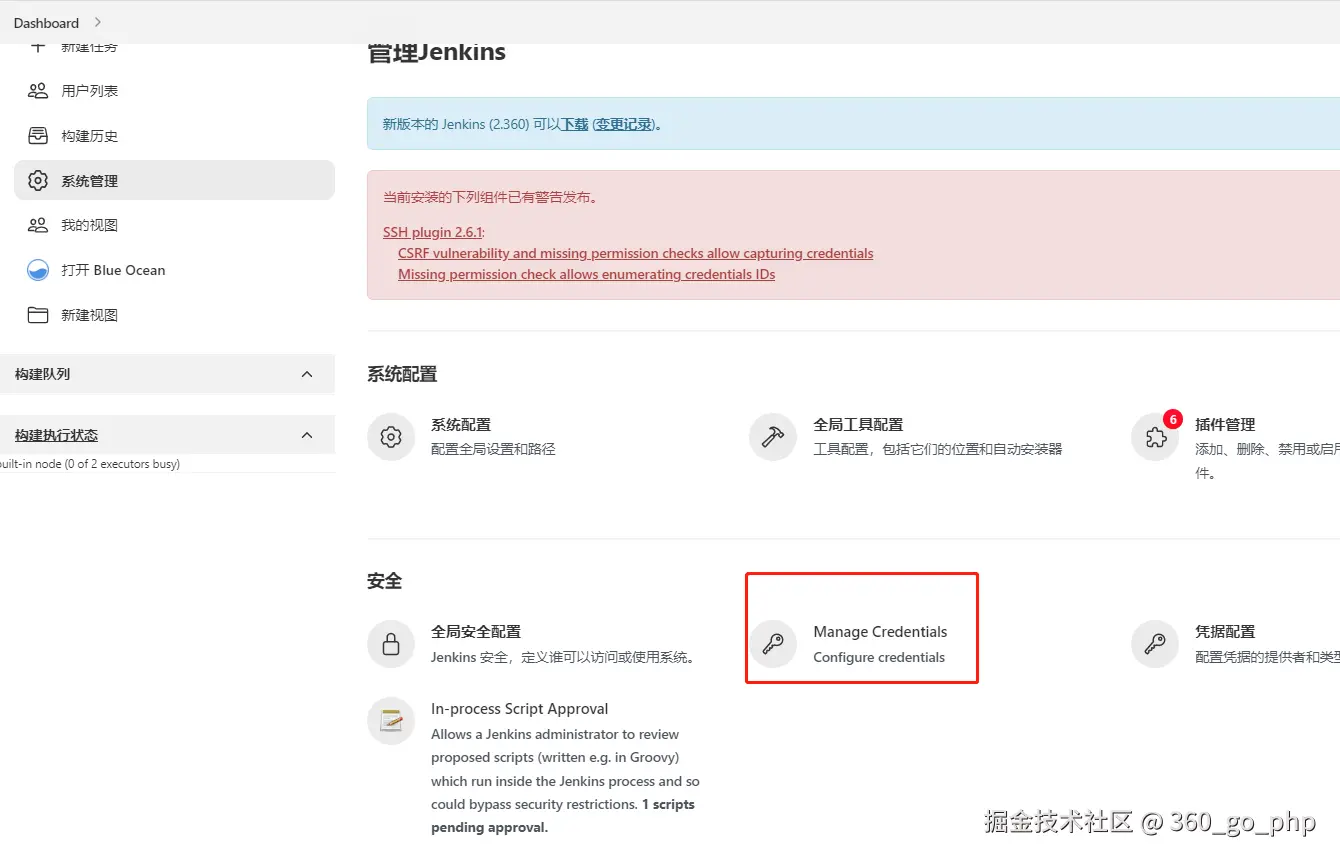Click the 构建历史 tray icon
The width and height of the screenshot is (1340, 861).
pos(38,136)
